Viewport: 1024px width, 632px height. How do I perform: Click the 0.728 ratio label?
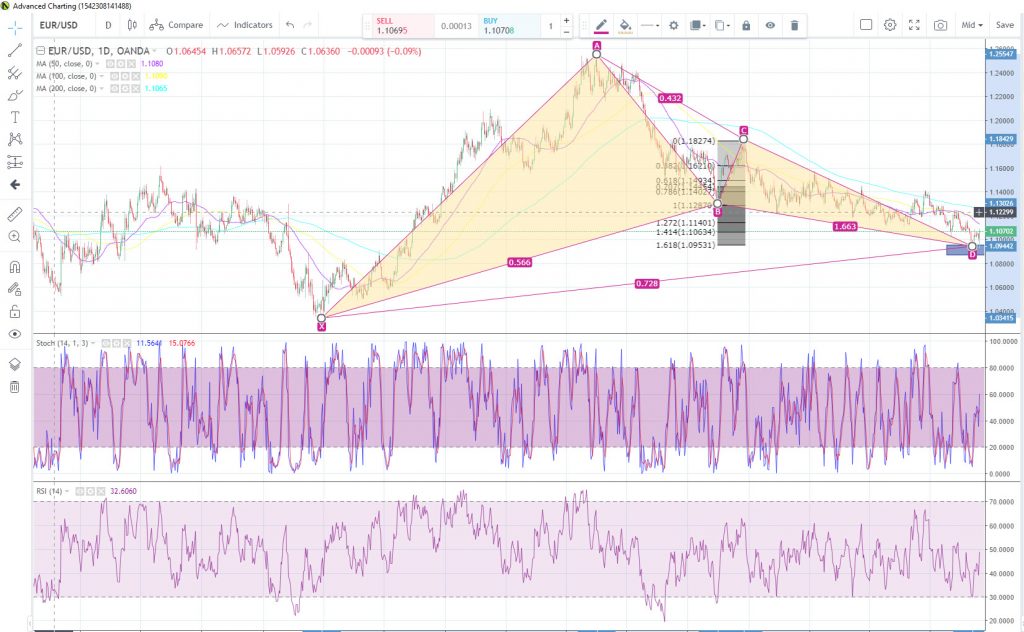pyautogui.click(x=647, y=283)
